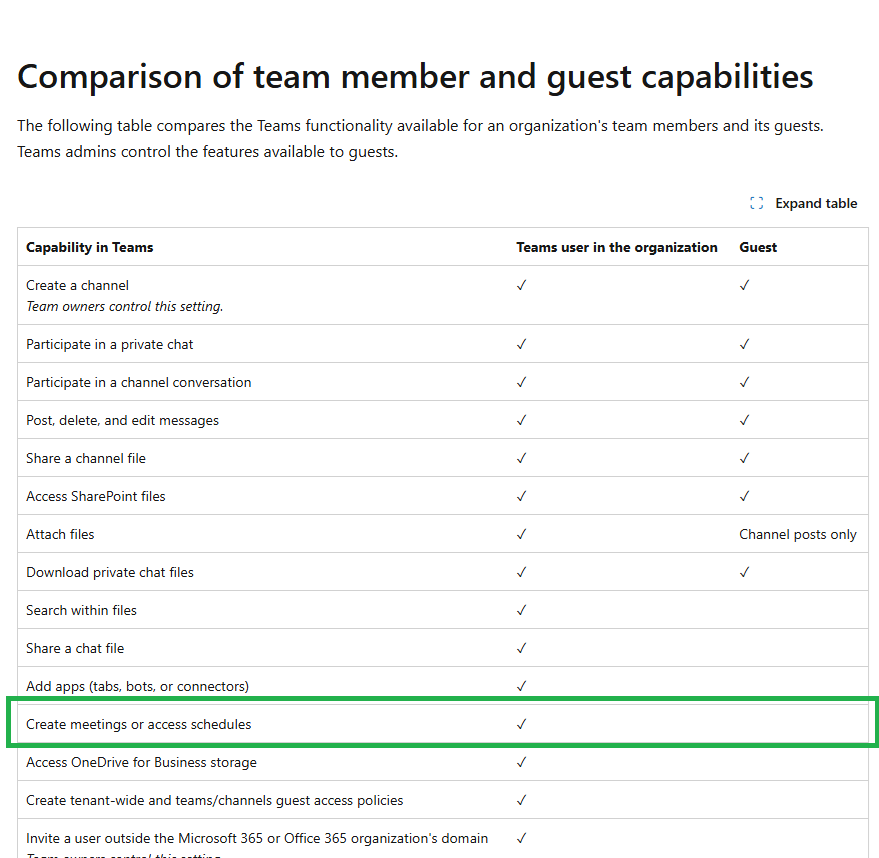Screen dimensions: 879x858
Task: Select the checkmark under Guest for Create a channel
Action: coord(744,285)
